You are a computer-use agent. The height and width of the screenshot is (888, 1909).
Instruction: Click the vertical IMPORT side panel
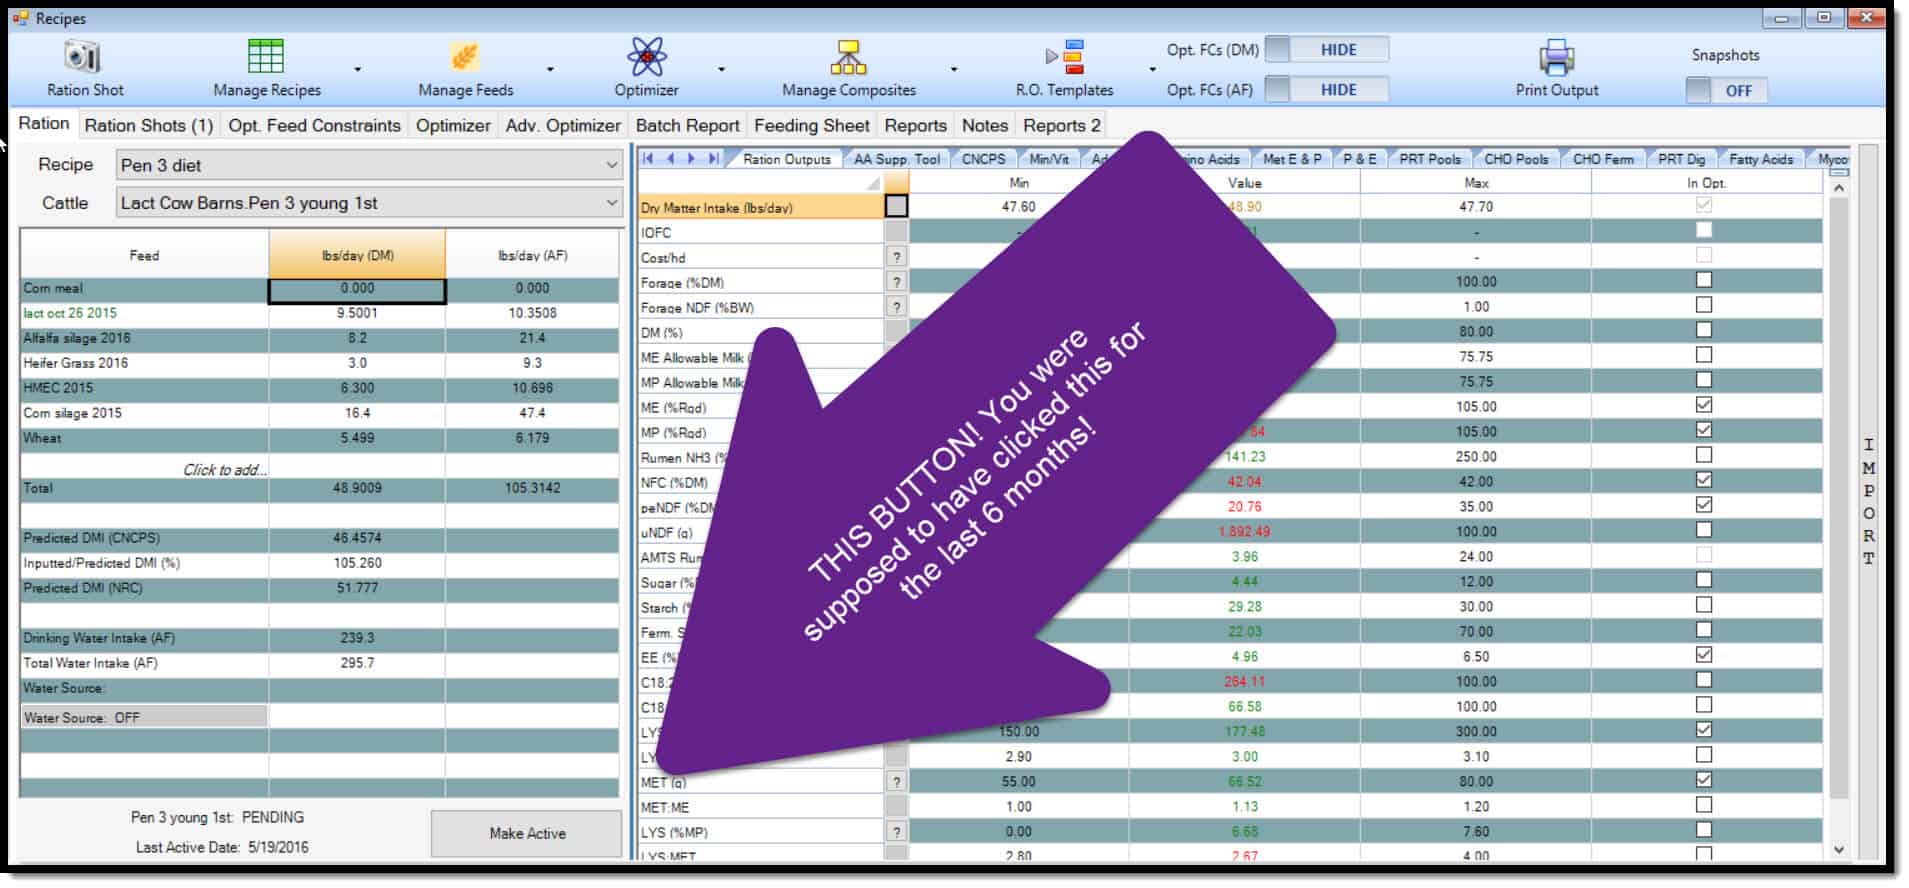point(1867,500)
